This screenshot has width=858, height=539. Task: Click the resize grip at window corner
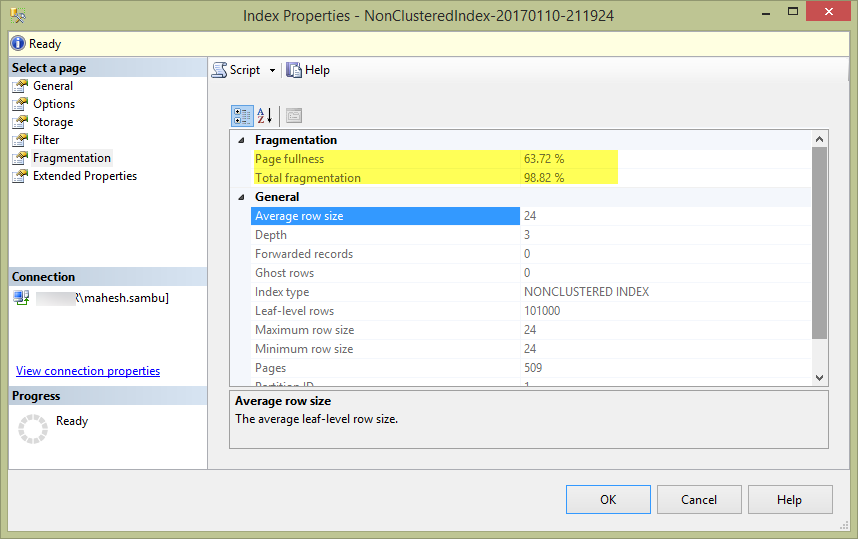(x=843, y=525)
